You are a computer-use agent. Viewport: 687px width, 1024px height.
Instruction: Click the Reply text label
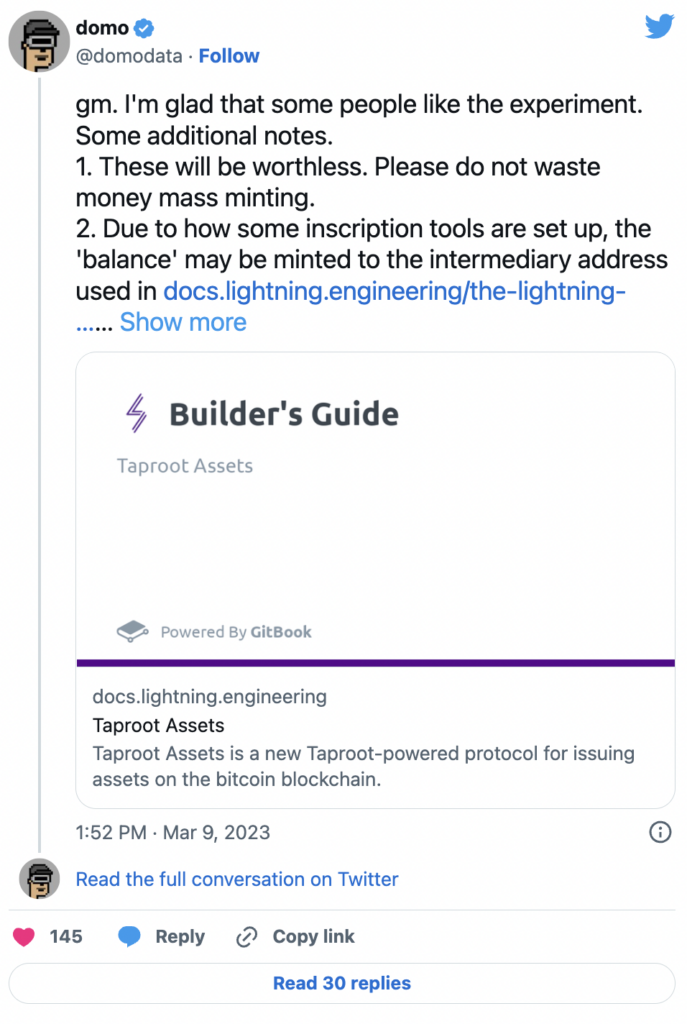(180, 937)
